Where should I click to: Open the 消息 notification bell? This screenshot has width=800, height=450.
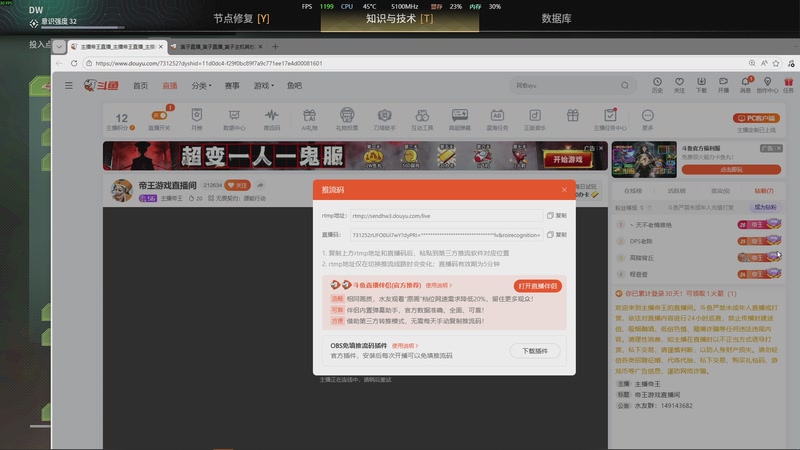tap(745, 82)
